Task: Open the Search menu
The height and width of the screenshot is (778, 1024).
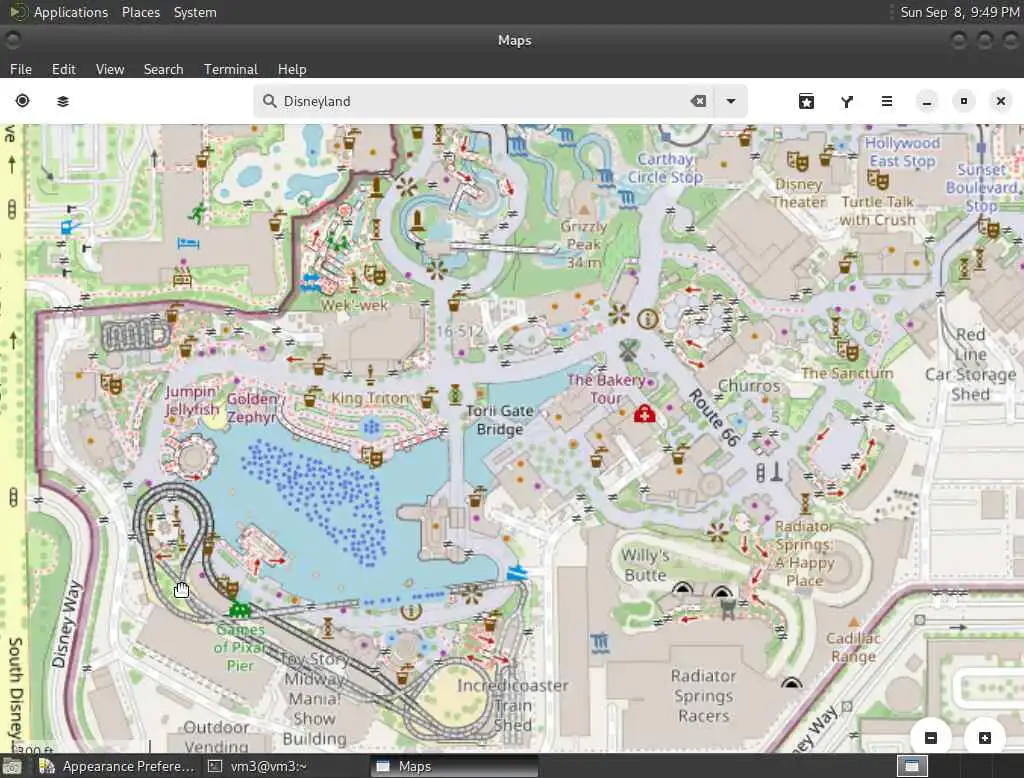Action: (x=163, y=69)
